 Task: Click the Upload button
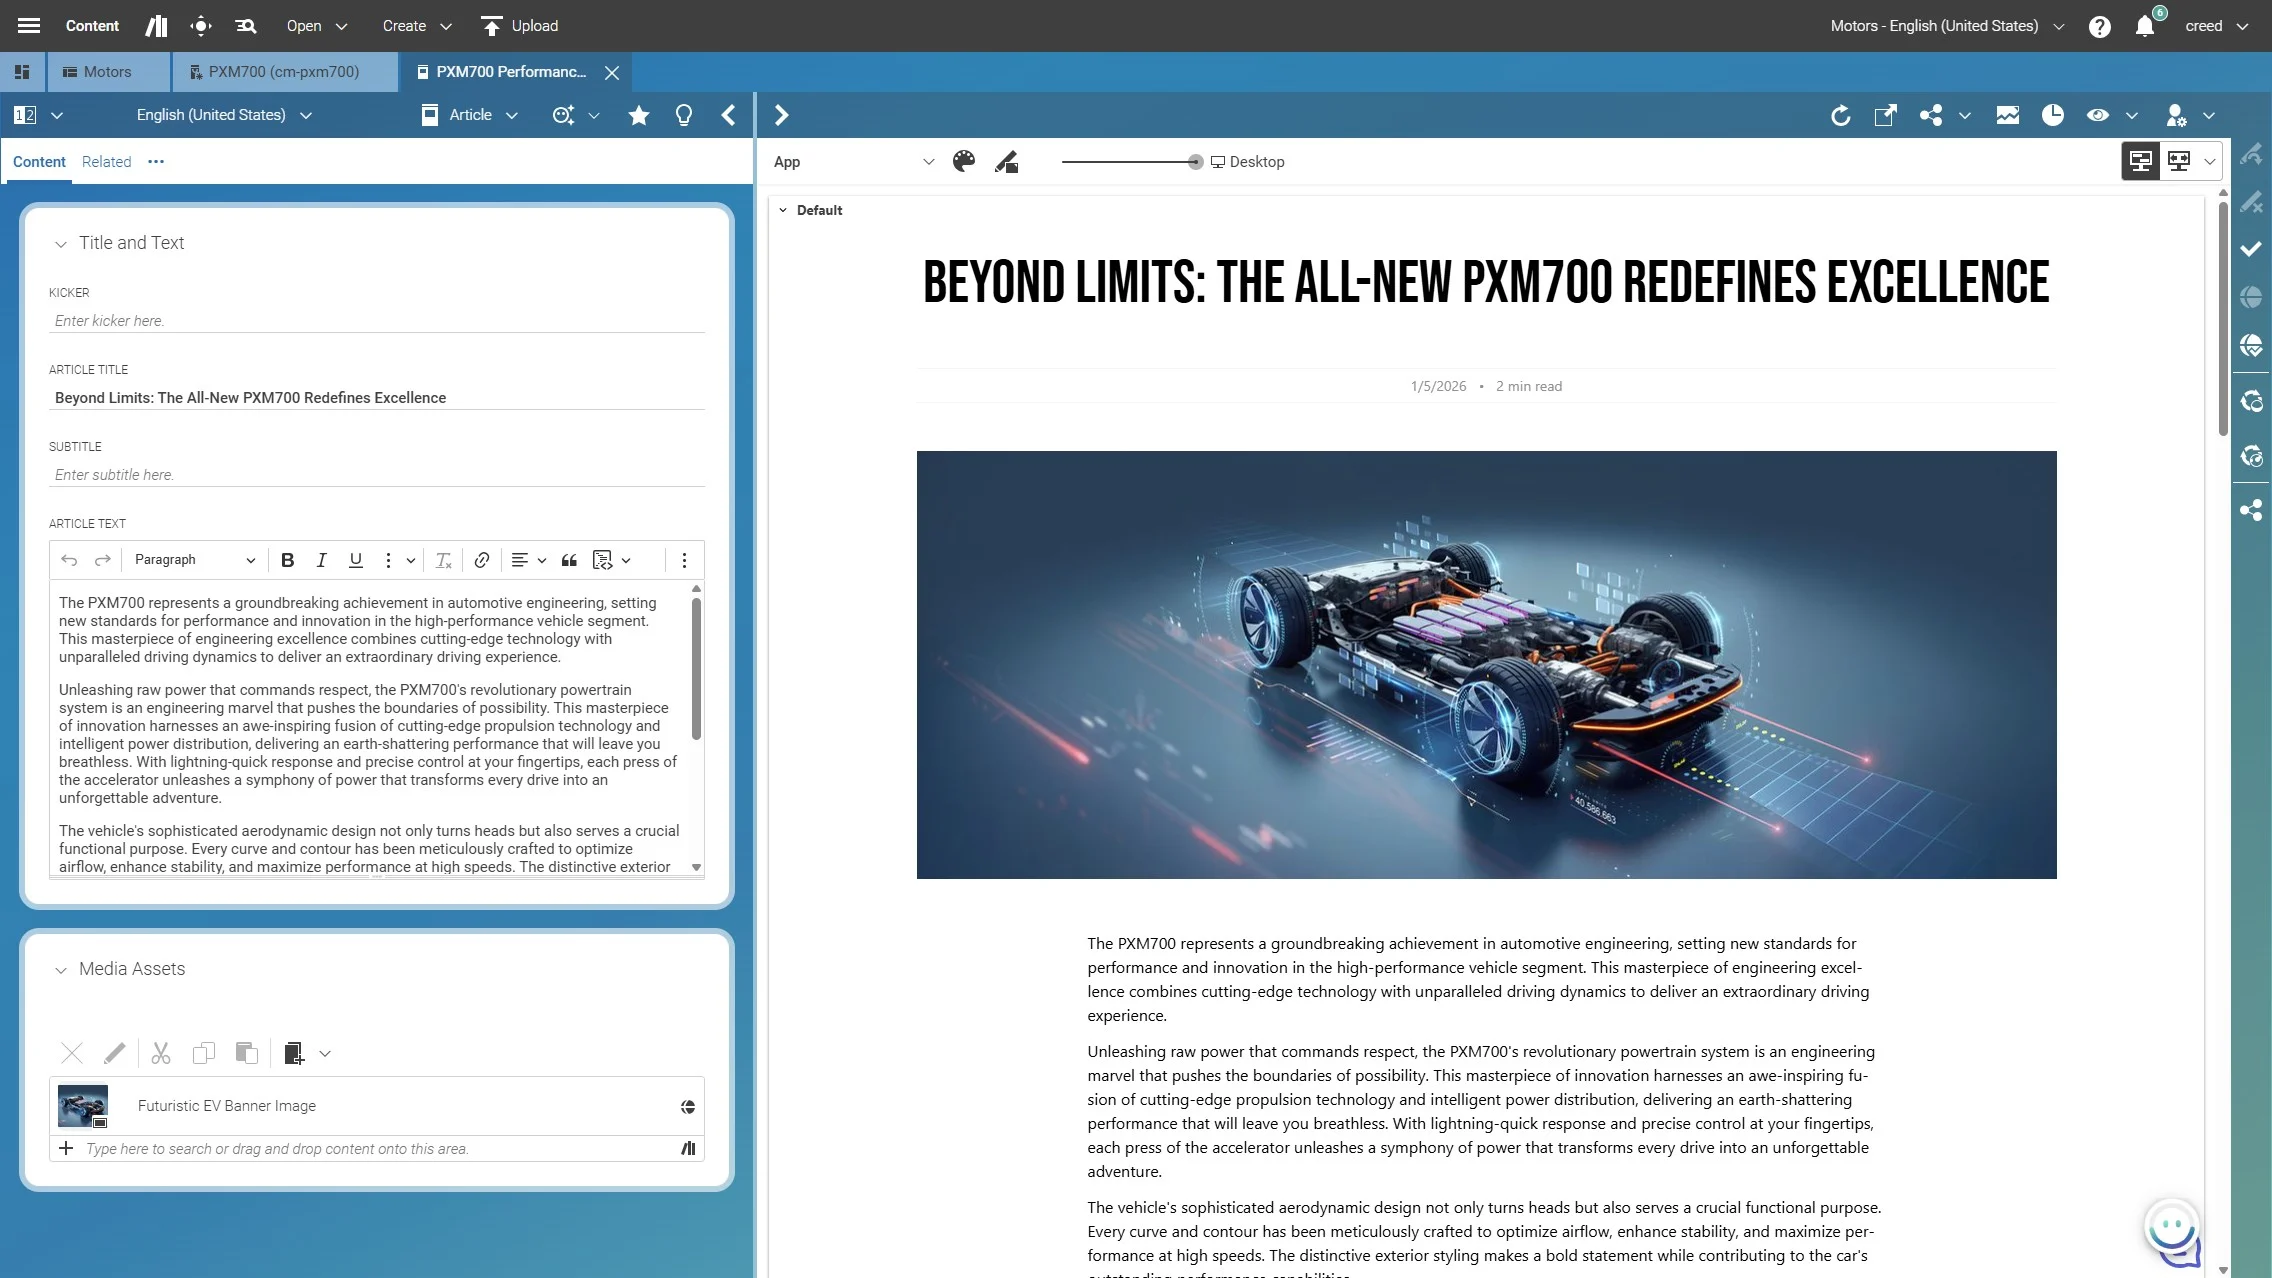point(519,26)
